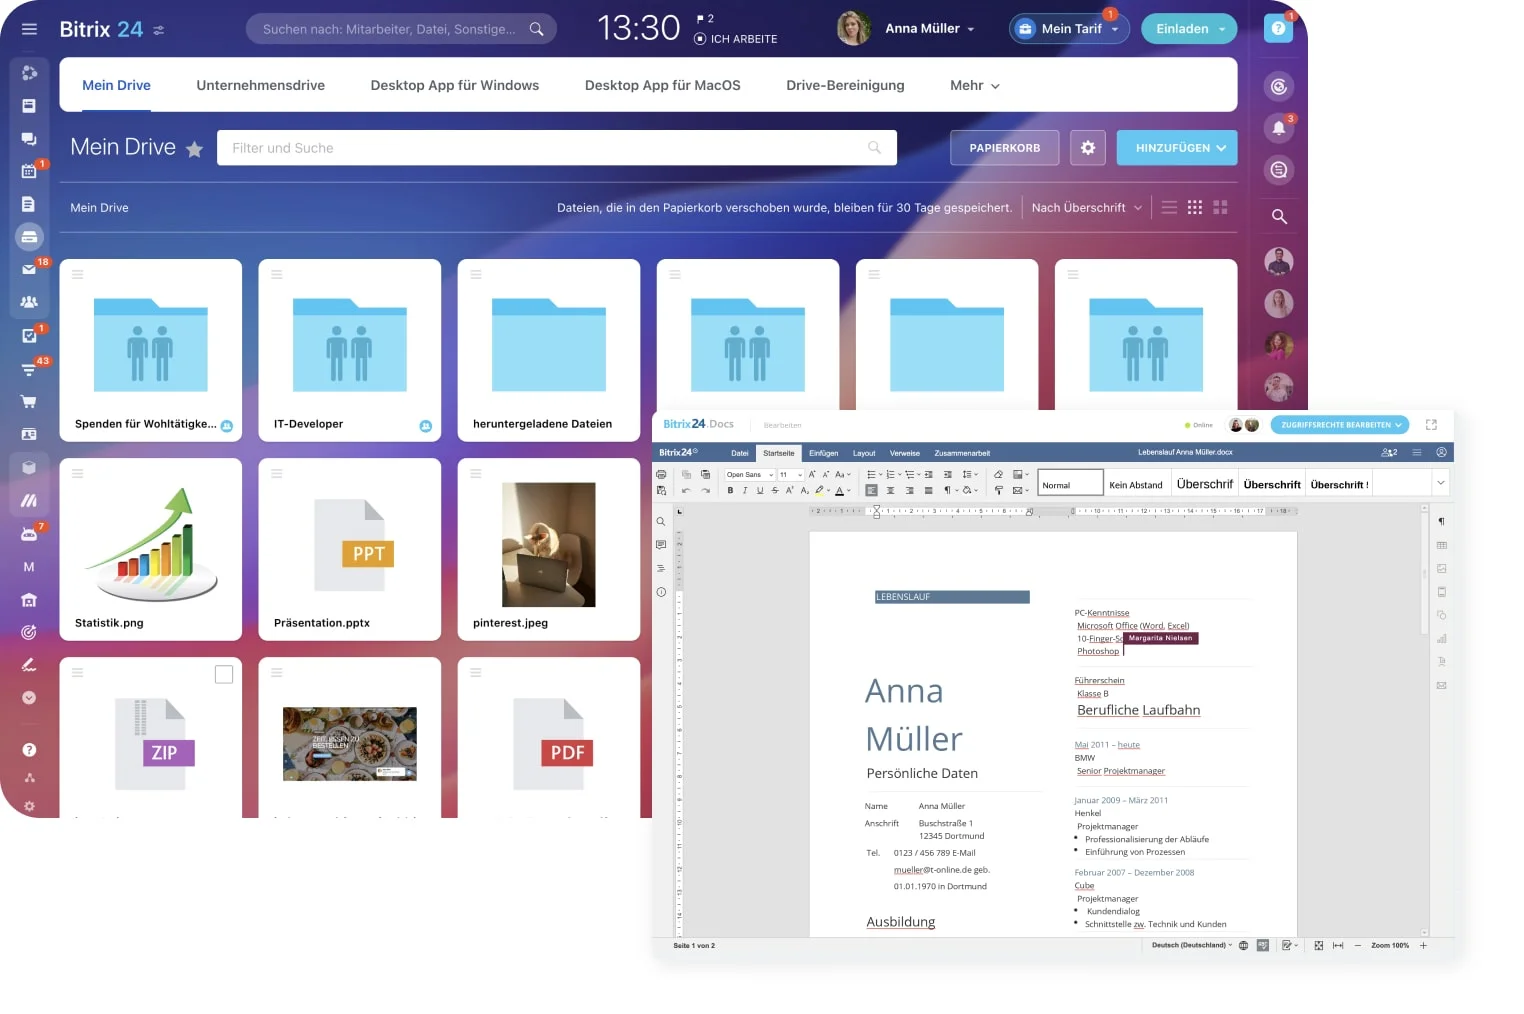Viewport: 1524px width, 1014px height.
Task: Click the print icon in Docs toolbar
Action: [x=661, y=474]
